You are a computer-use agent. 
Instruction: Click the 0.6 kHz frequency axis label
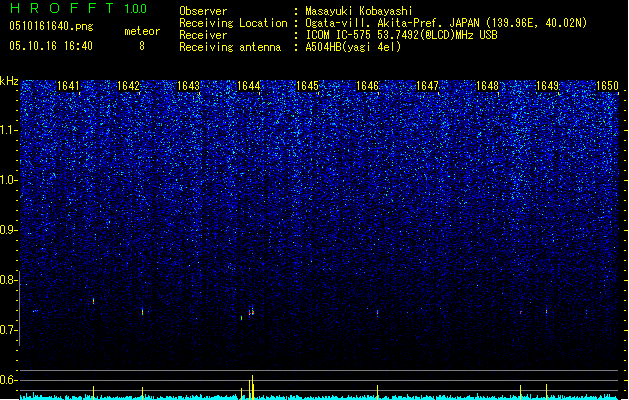(9, 380)
